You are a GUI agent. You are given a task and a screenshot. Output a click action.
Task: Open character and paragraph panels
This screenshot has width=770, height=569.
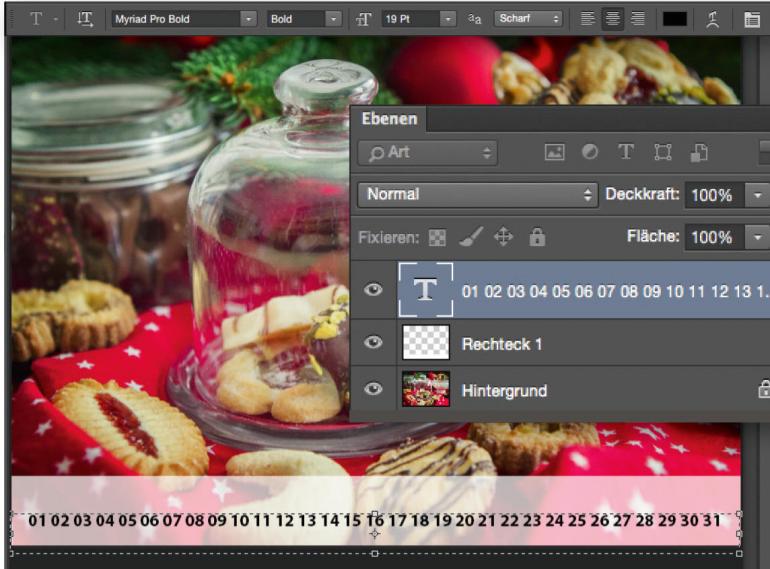tap(752, 20)
